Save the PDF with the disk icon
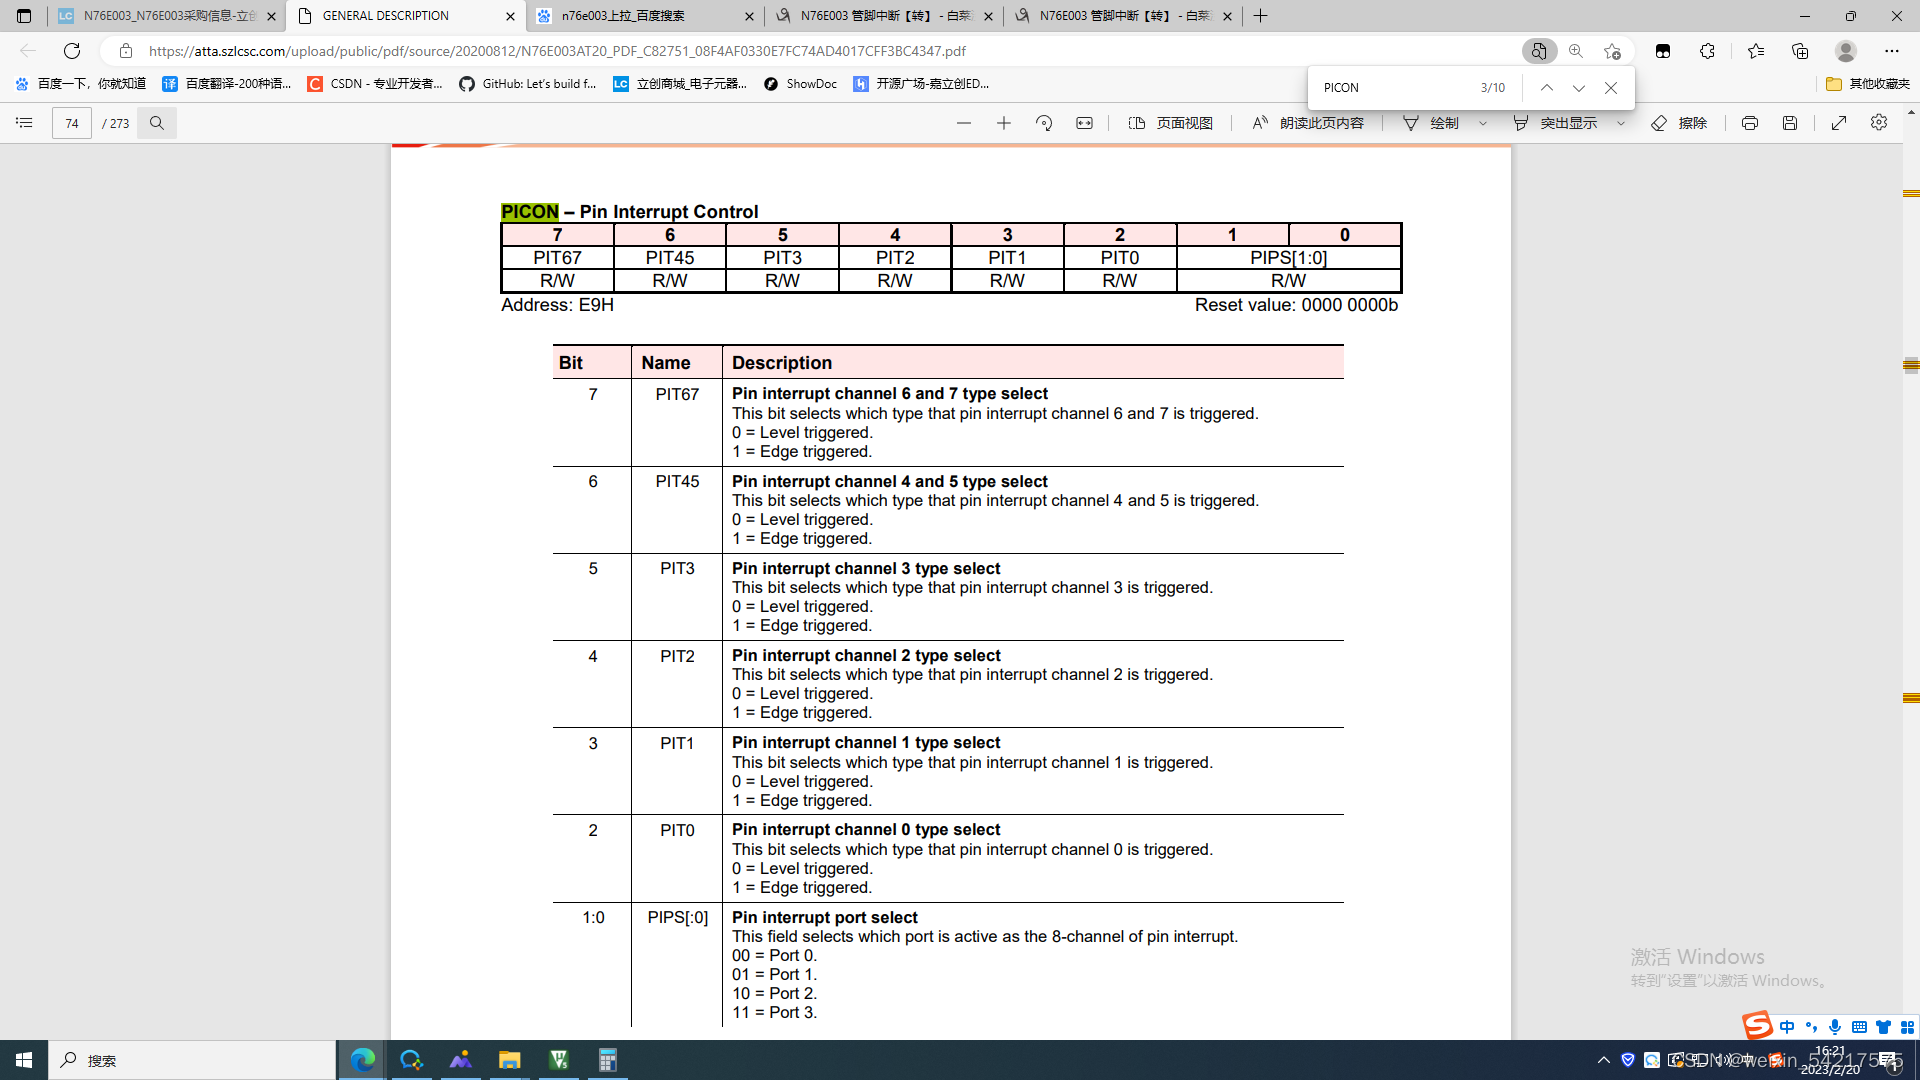1920x1080 pixels. (1789, 123)
